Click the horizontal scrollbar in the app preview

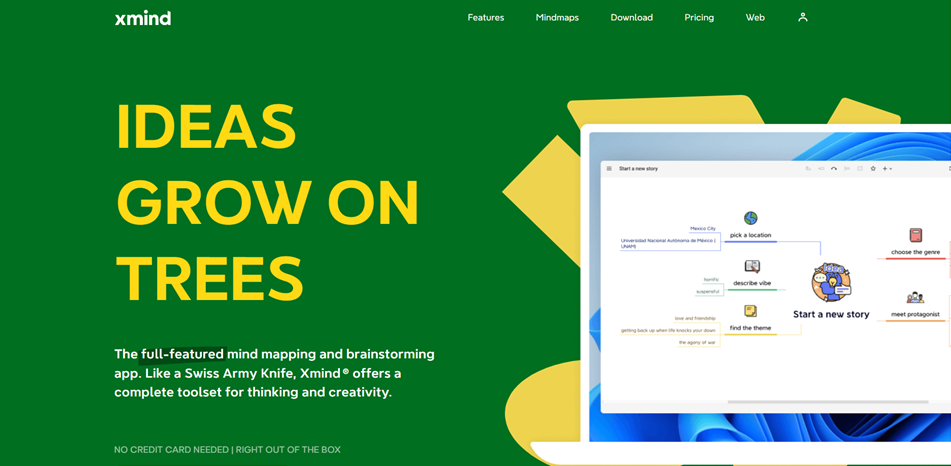click(x=828, y=402)
